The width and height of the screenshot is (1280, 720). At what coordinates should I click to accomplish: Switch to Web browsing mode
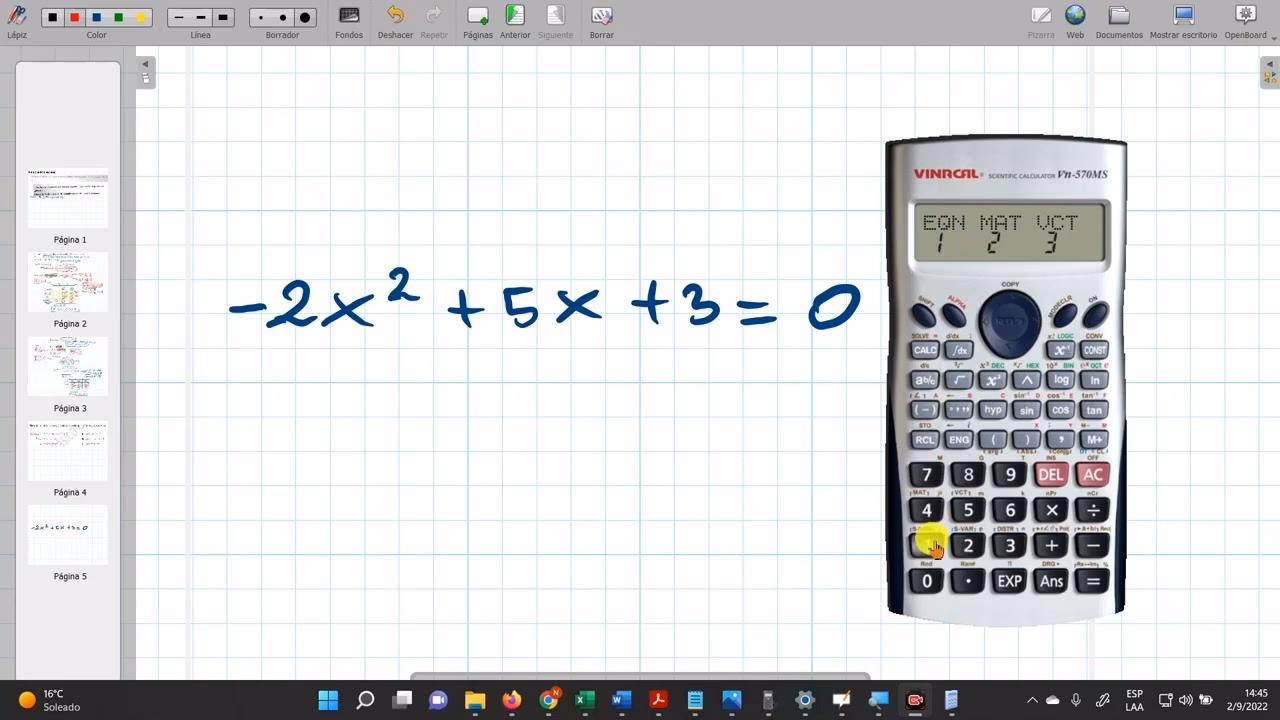pos(1075,17)
